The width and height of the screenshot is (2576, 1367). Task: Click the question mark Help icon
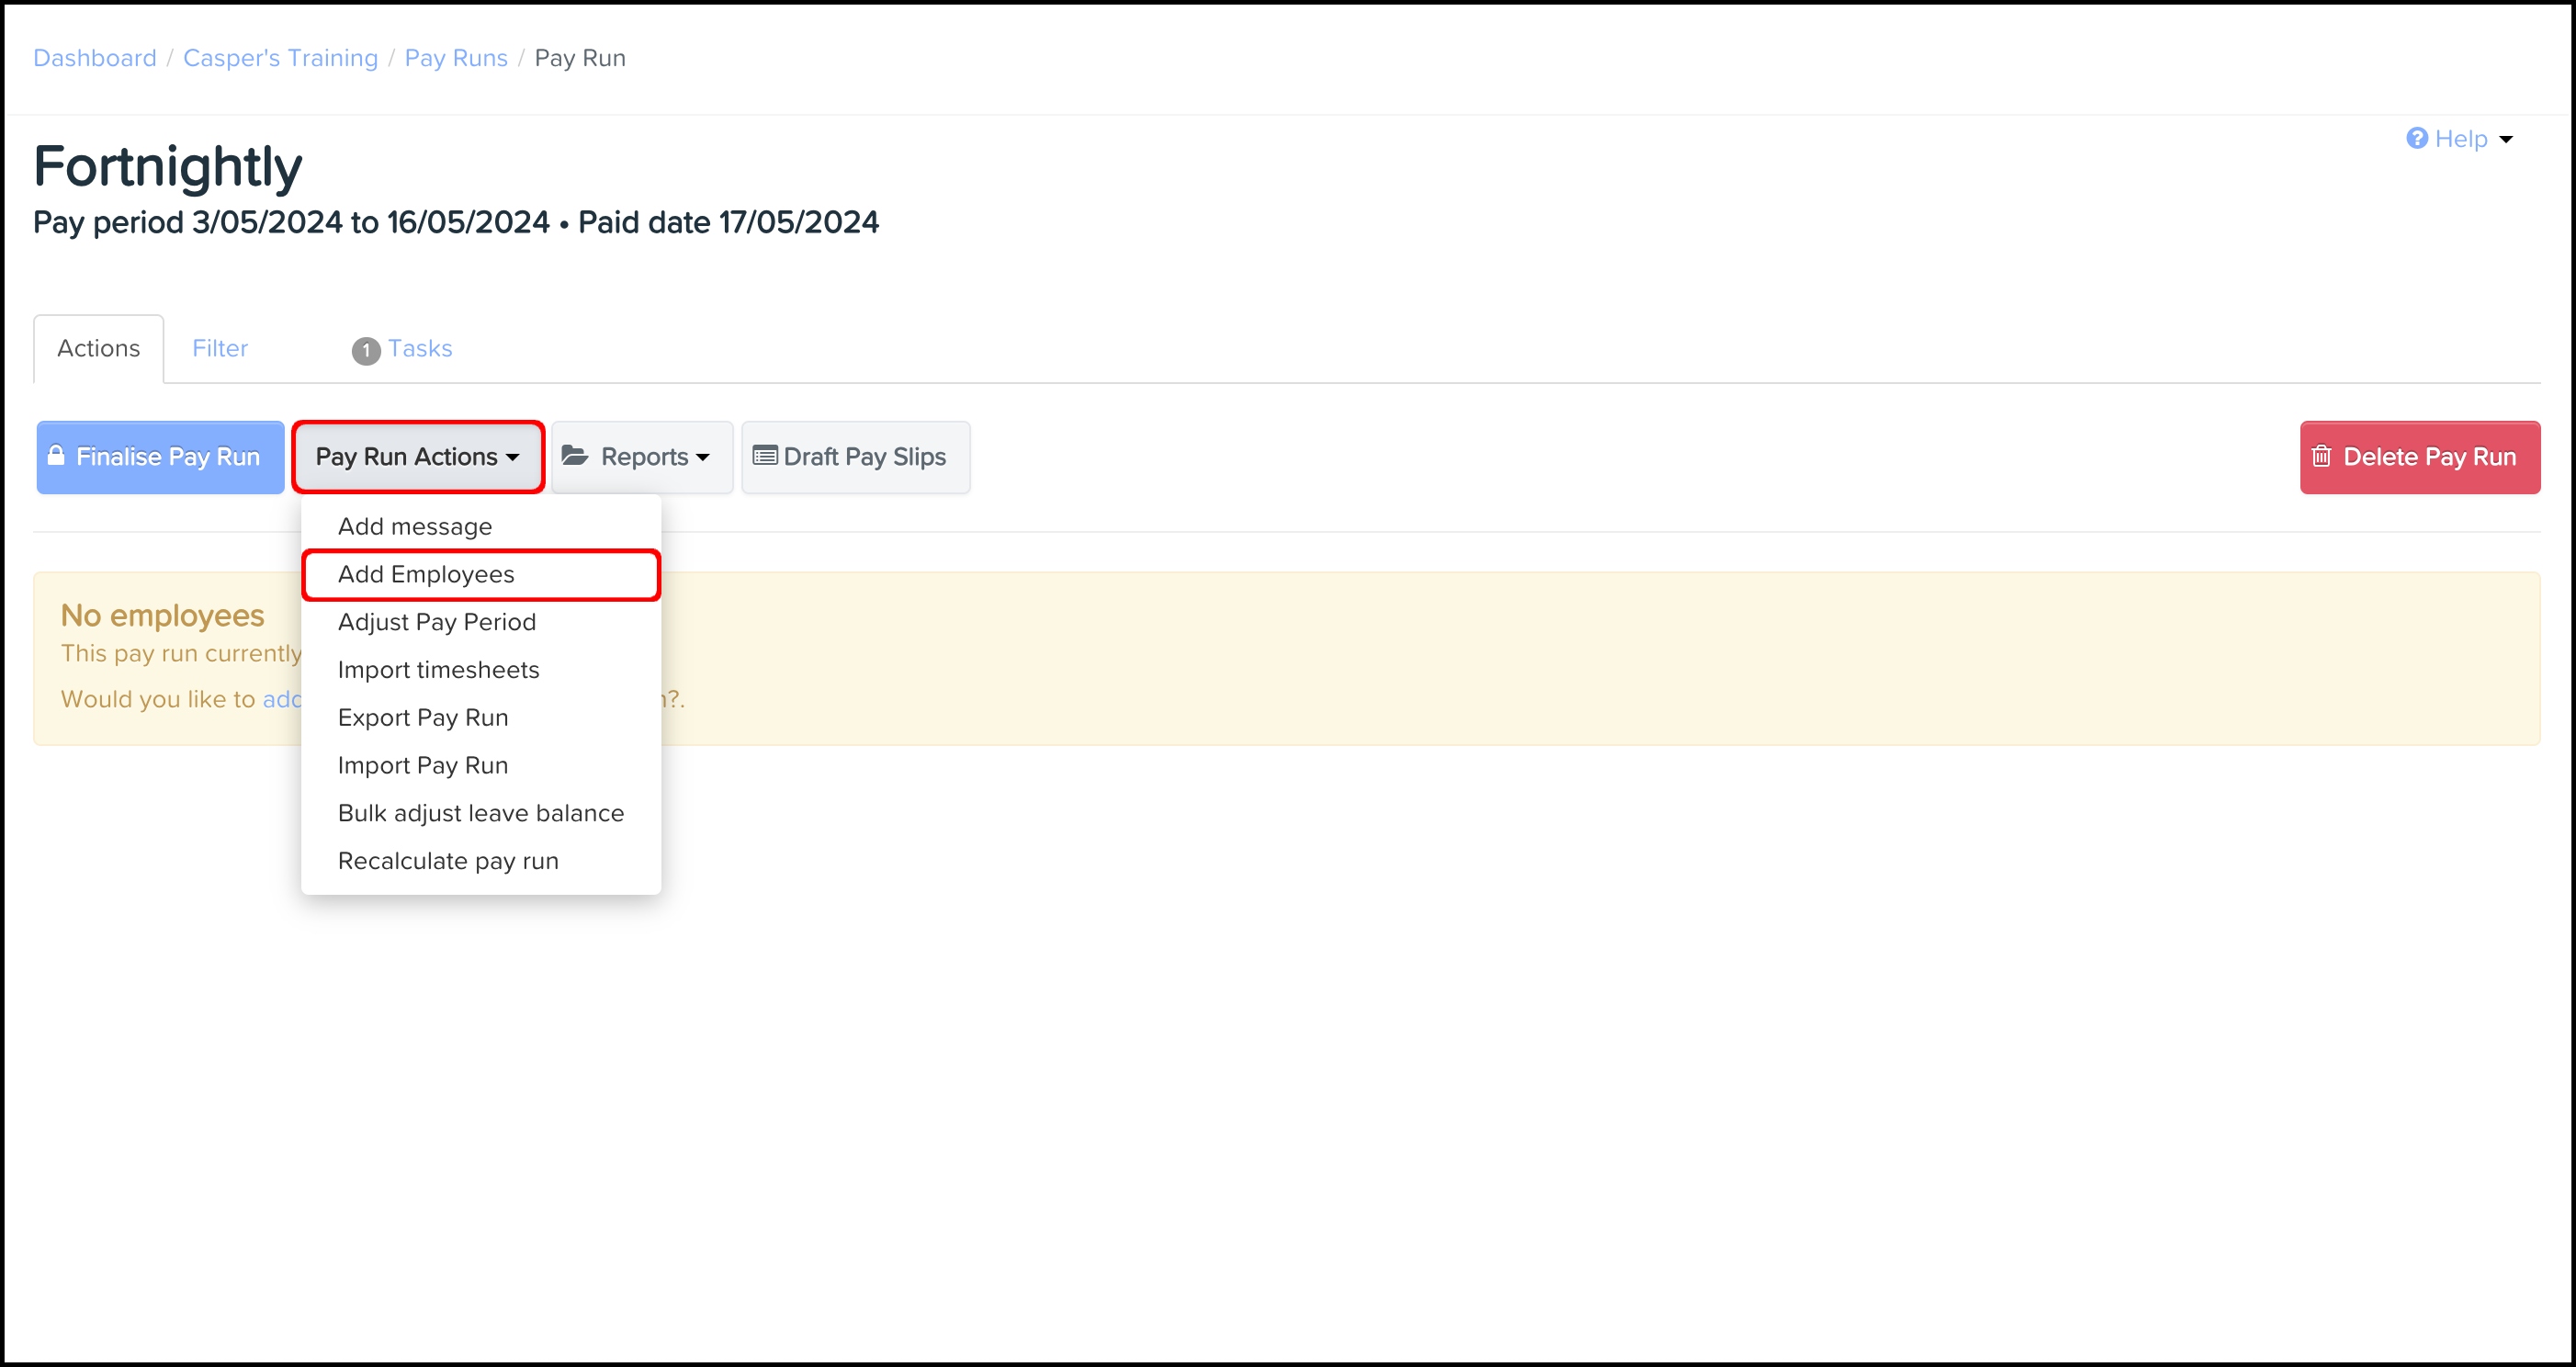[2416, 139]
